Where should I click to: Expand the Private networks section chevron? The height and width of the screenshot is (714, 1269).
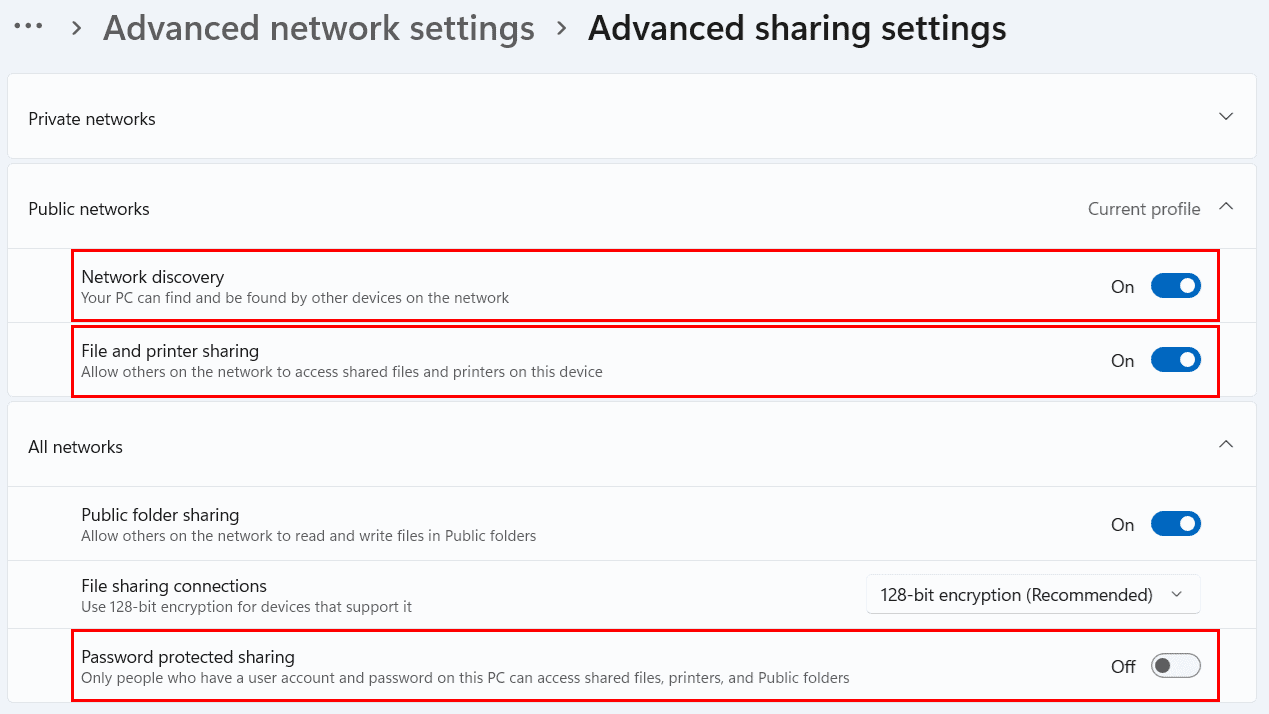[x=1226, y=117]
